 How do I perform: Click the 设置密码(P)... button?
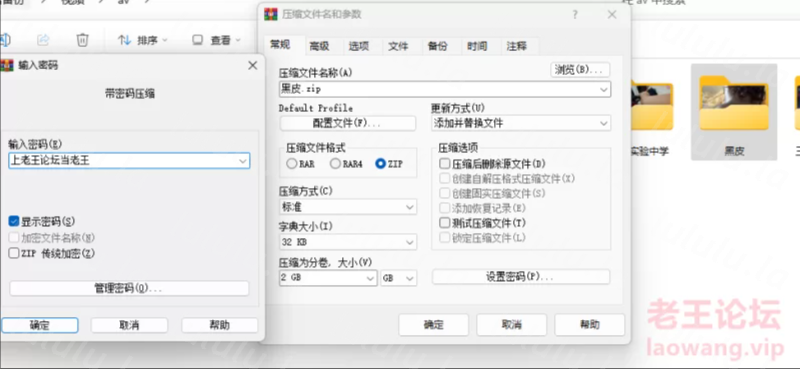521,277
